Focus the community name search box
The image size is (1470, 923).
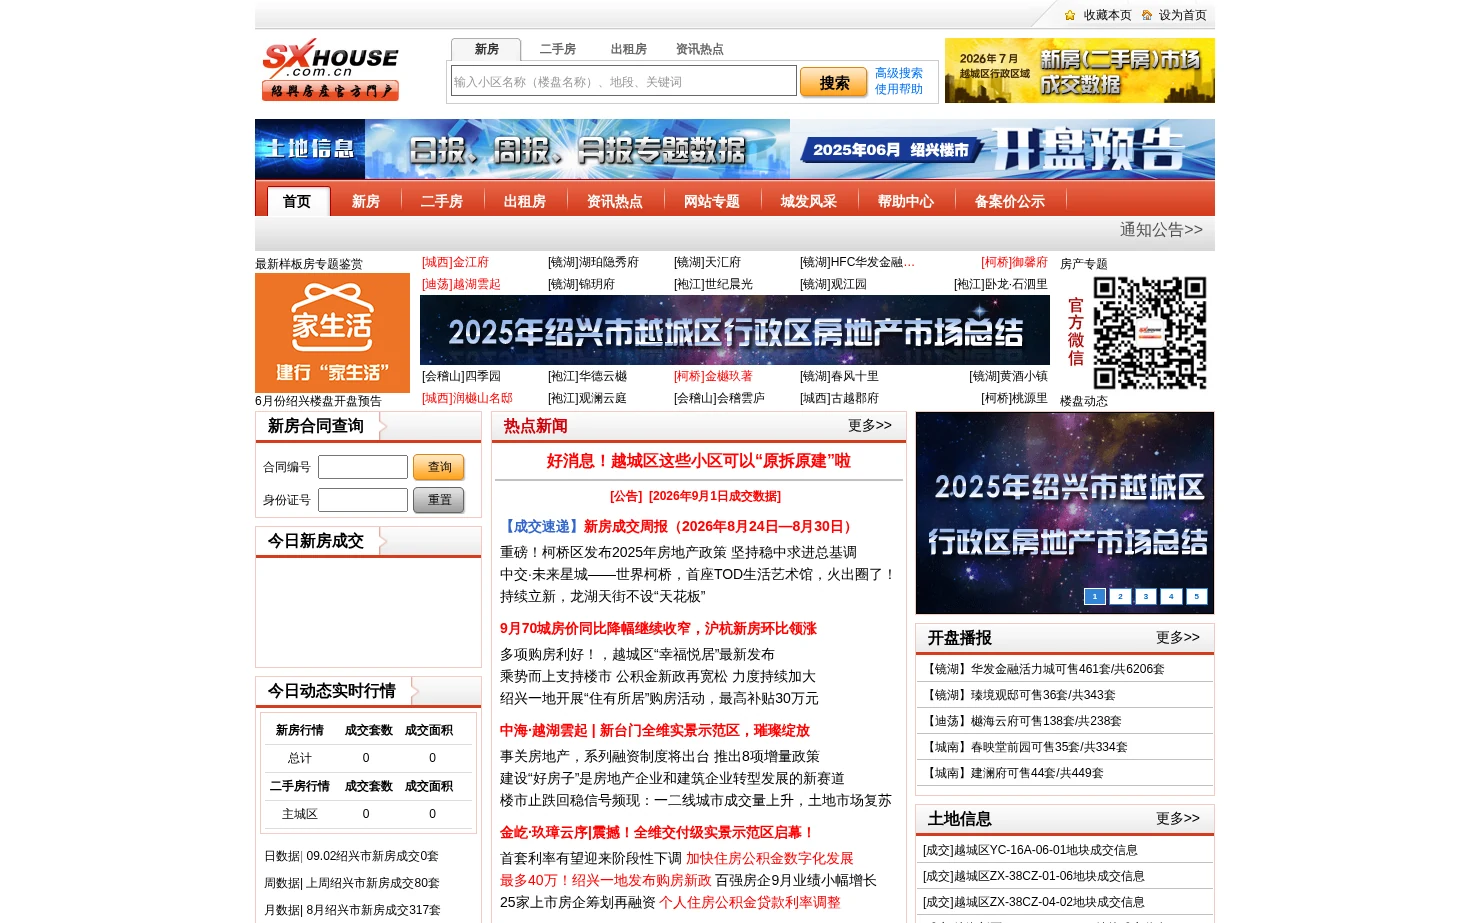(624, 81)
